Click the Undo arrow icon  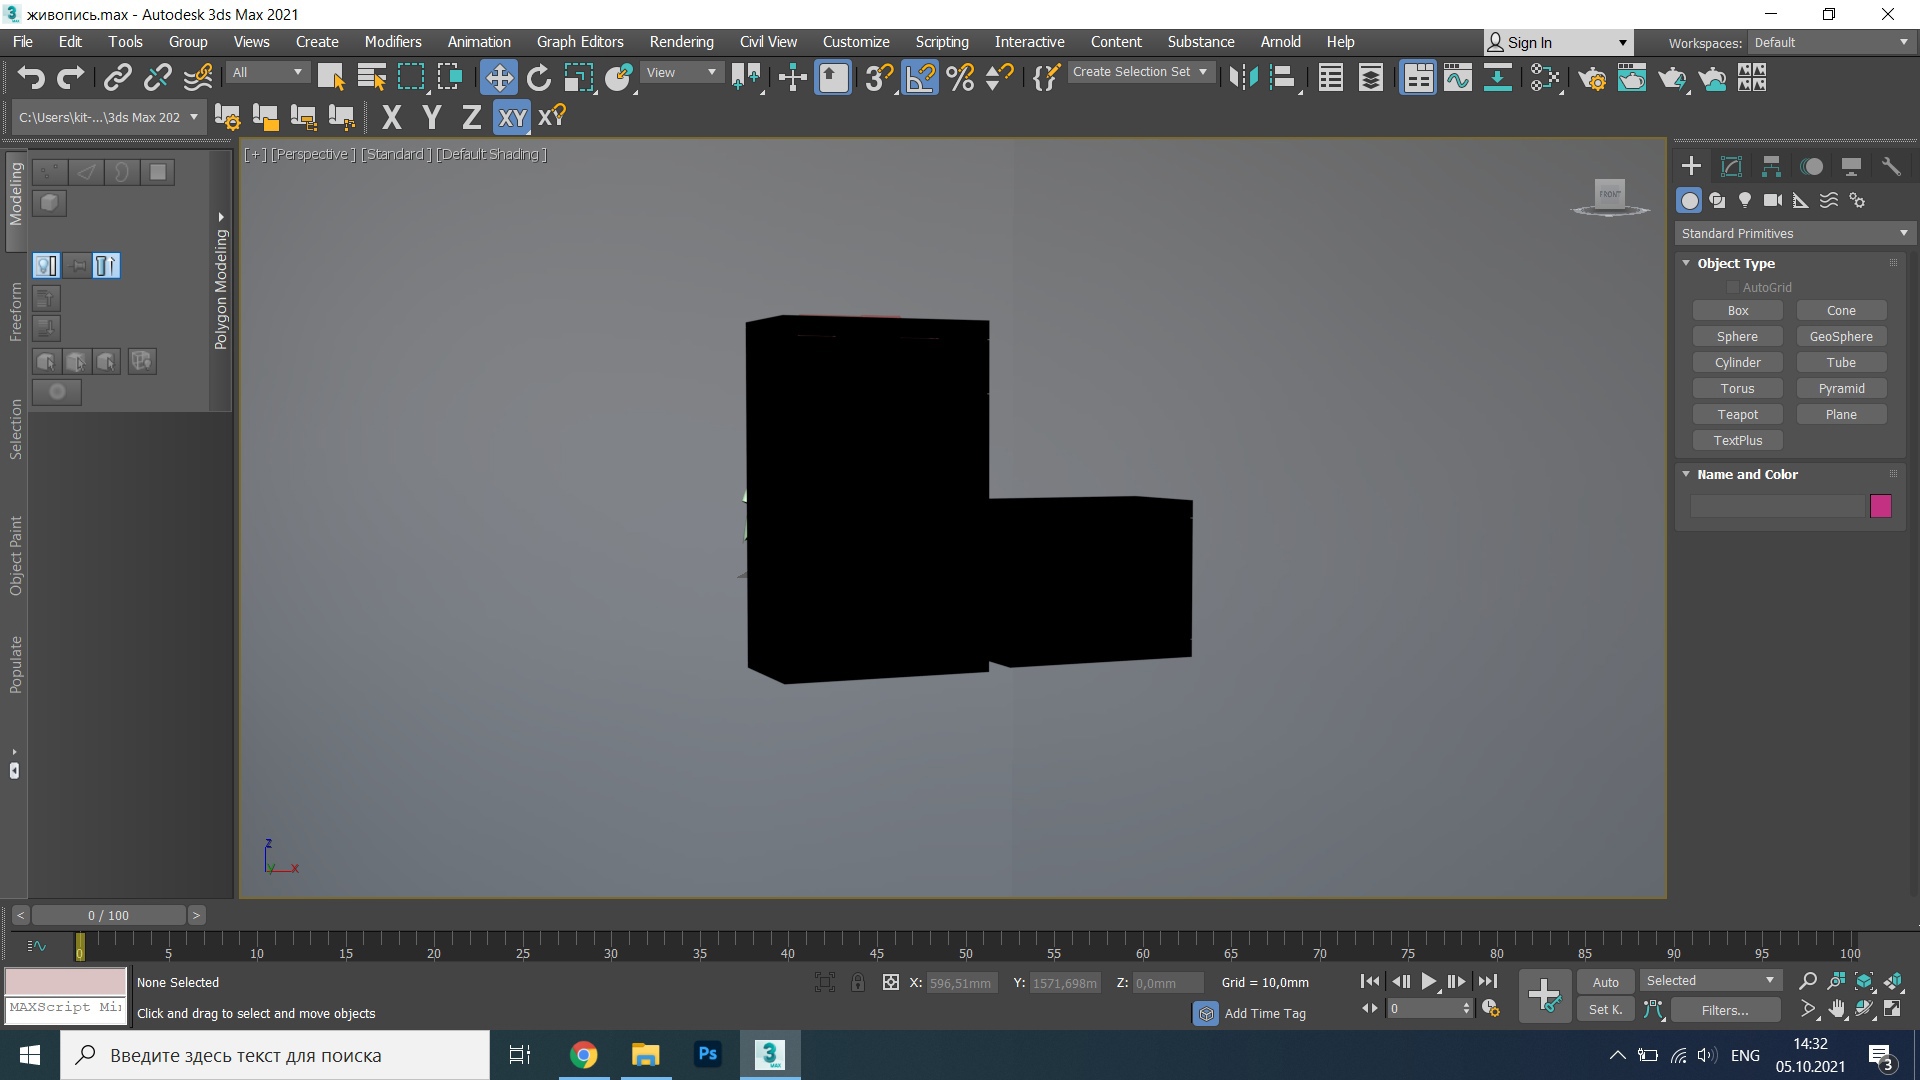point(30,78)
